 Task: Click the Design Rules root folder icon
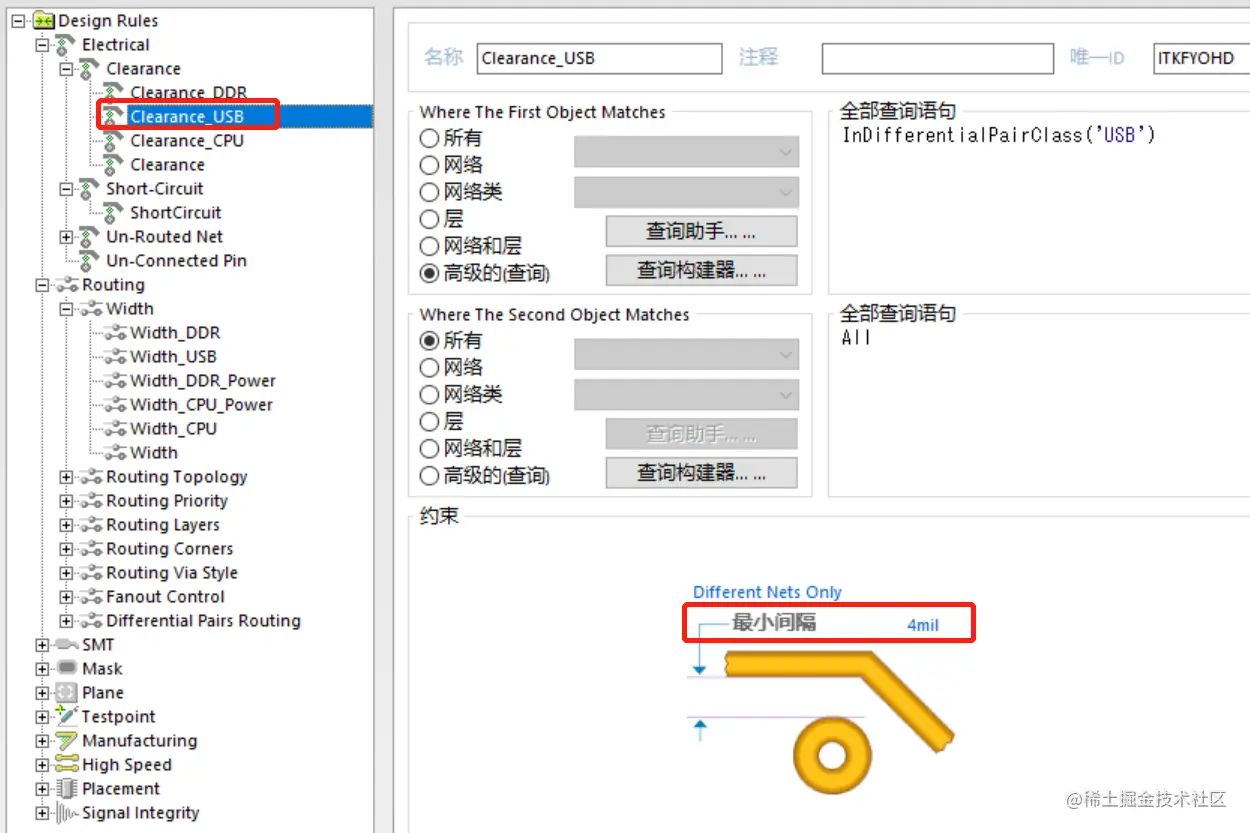tap(44, 20)
